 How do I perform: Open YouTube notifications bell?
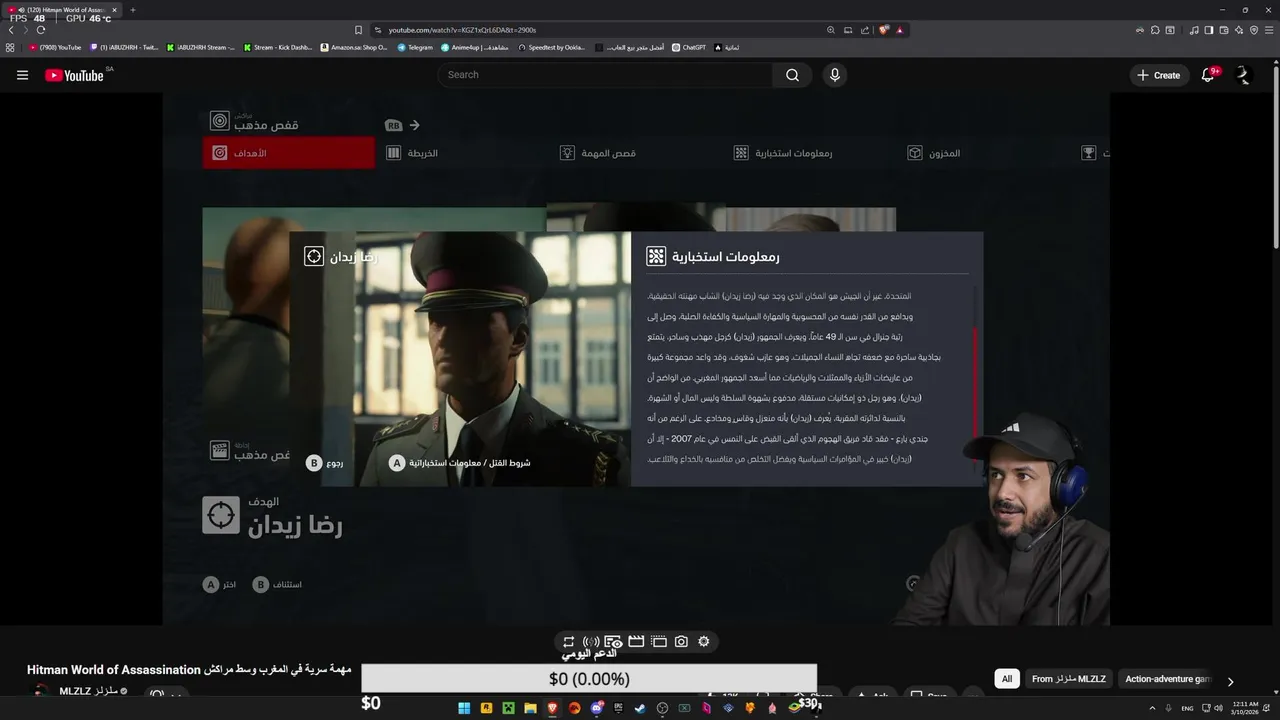(x=1208, y=75)
